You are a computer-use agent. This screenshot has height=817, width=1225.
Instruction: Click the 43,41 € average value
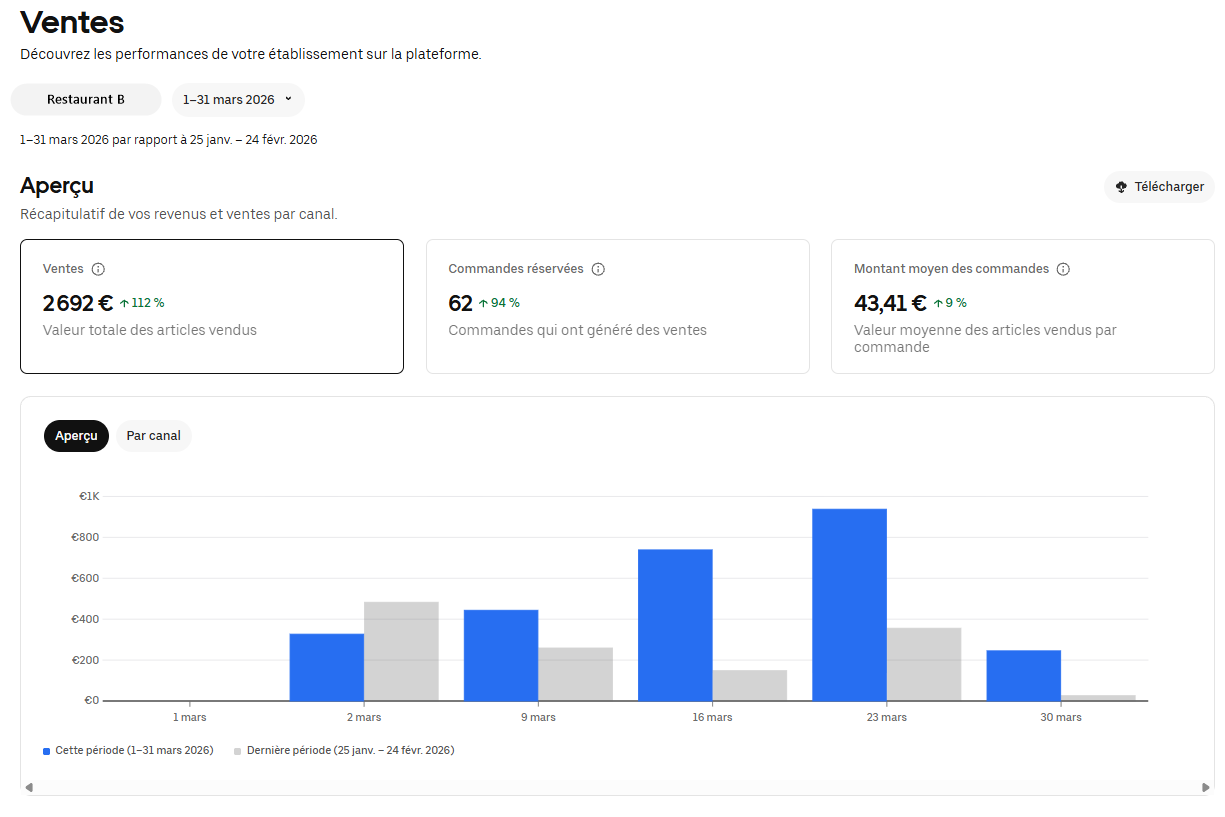(890, 303)
